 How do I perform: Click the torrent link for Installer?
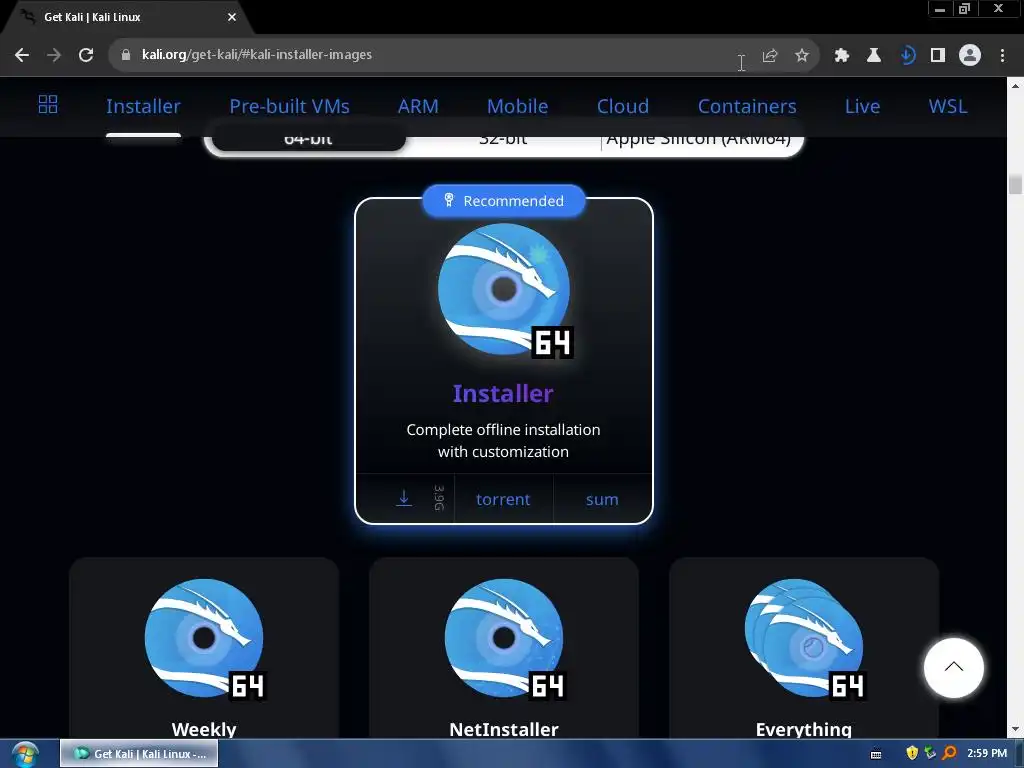[503, 499]
